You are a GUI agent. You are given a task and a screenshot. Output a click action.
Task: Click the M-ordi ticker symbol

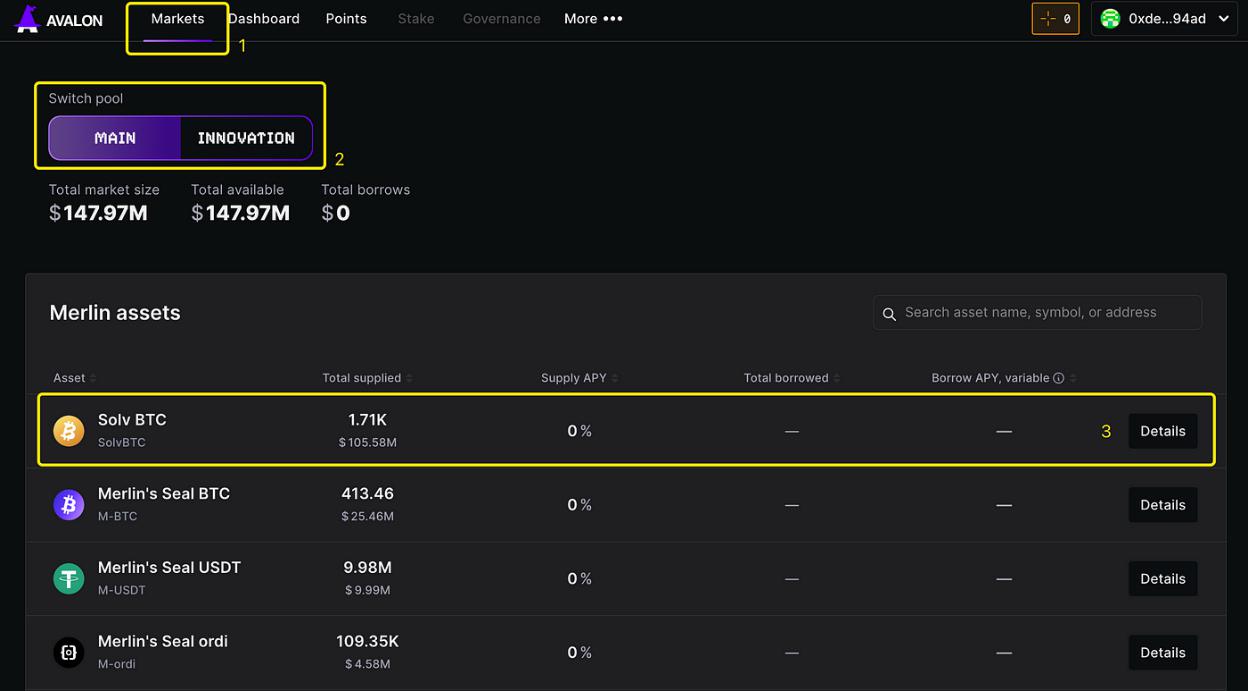point(117,664)
